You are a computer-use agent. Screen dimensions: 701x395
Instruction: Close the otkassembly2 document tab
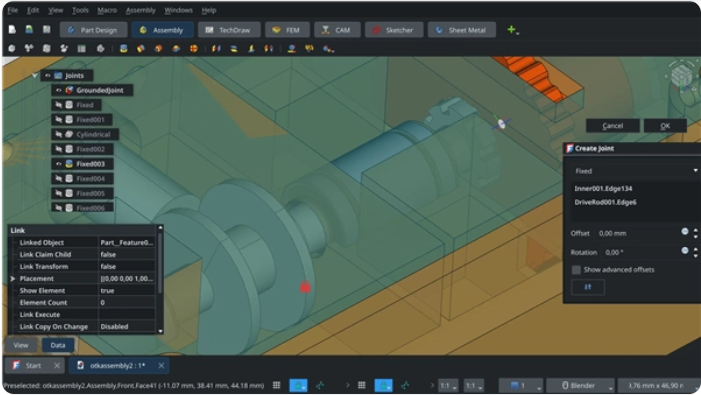click(x=161, y=366)
